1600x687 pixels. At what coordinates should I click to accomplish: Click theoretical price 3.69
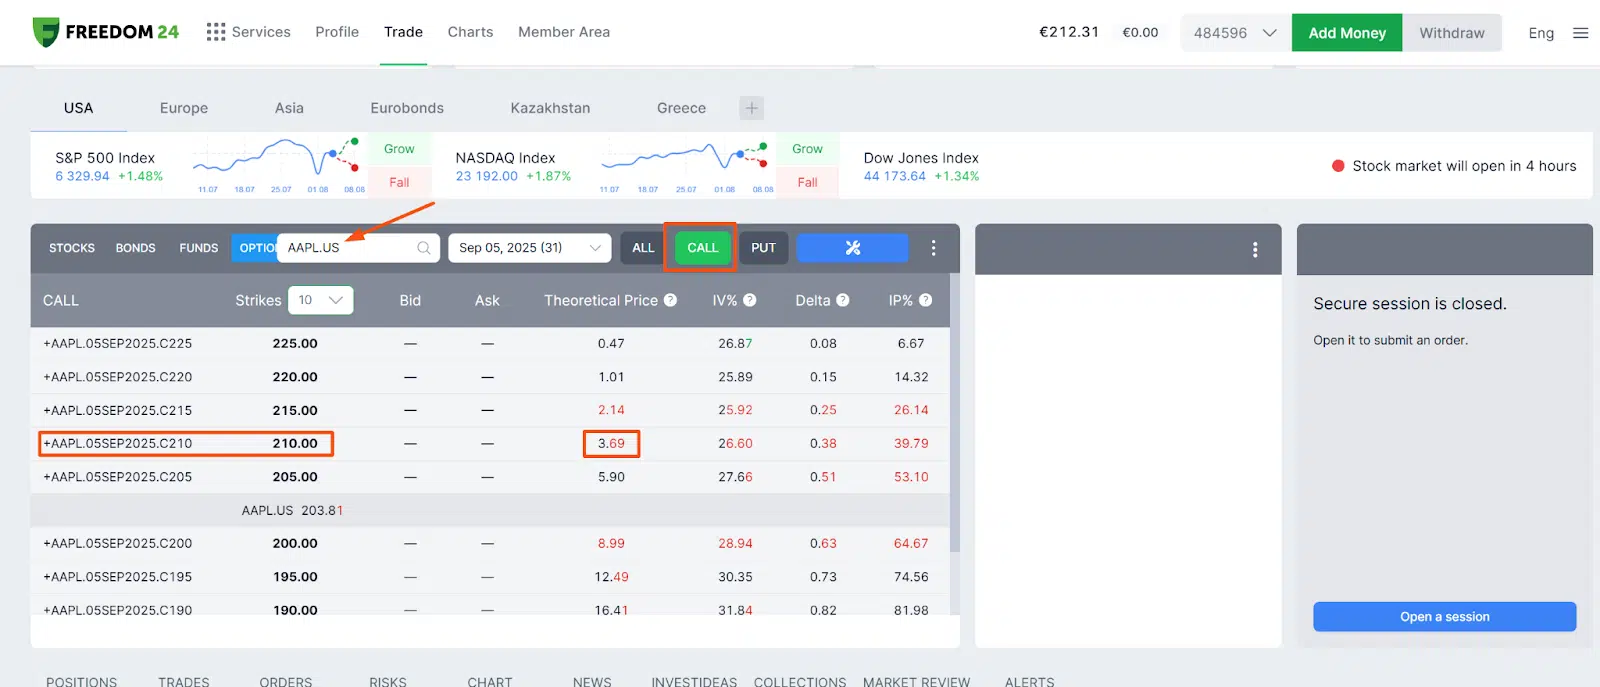(611, 443)
